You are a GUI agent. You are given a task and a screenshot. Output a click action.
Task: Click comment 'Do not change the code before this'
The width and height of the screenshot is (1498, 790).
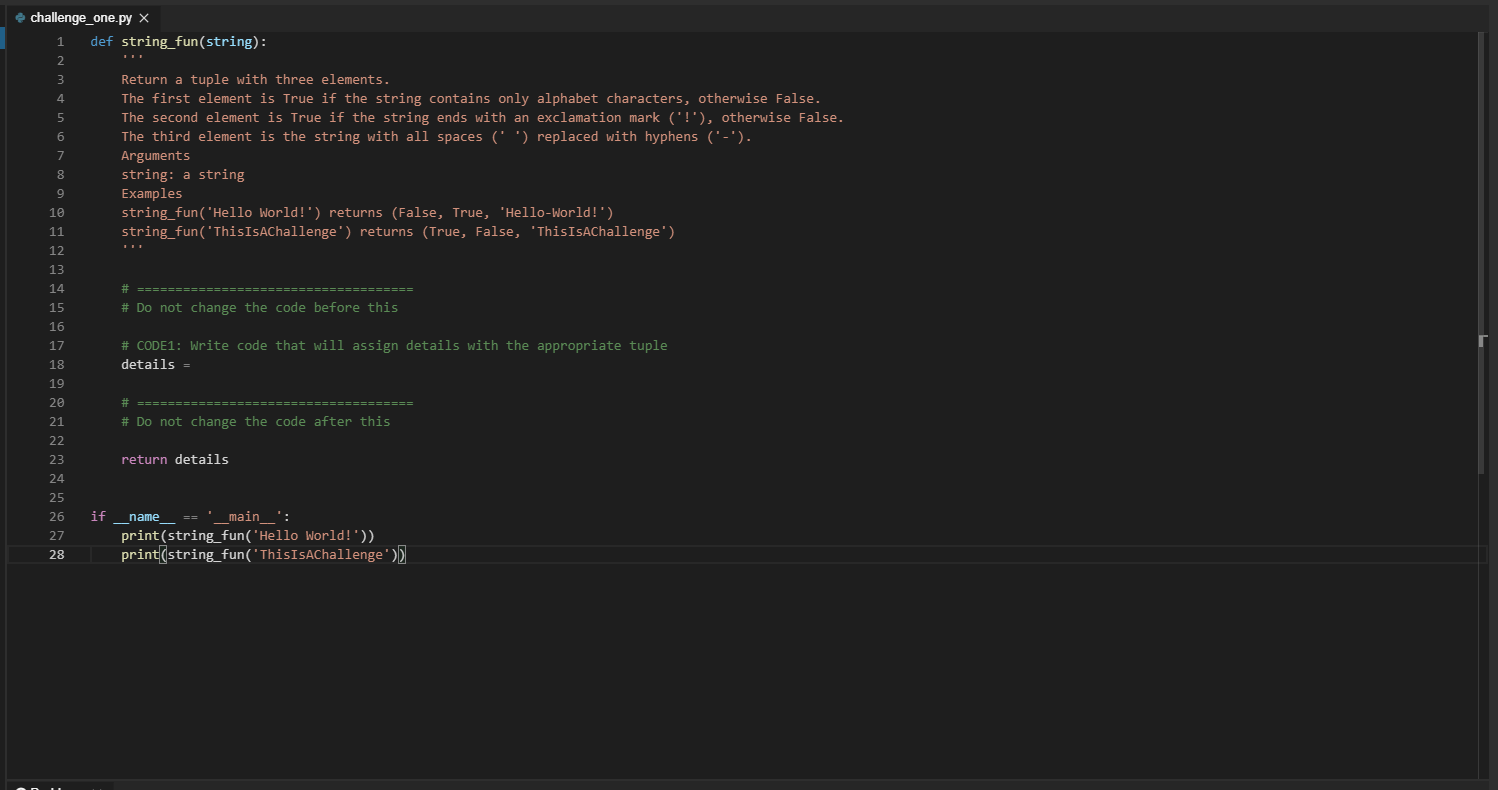click(x=259, y=308)
